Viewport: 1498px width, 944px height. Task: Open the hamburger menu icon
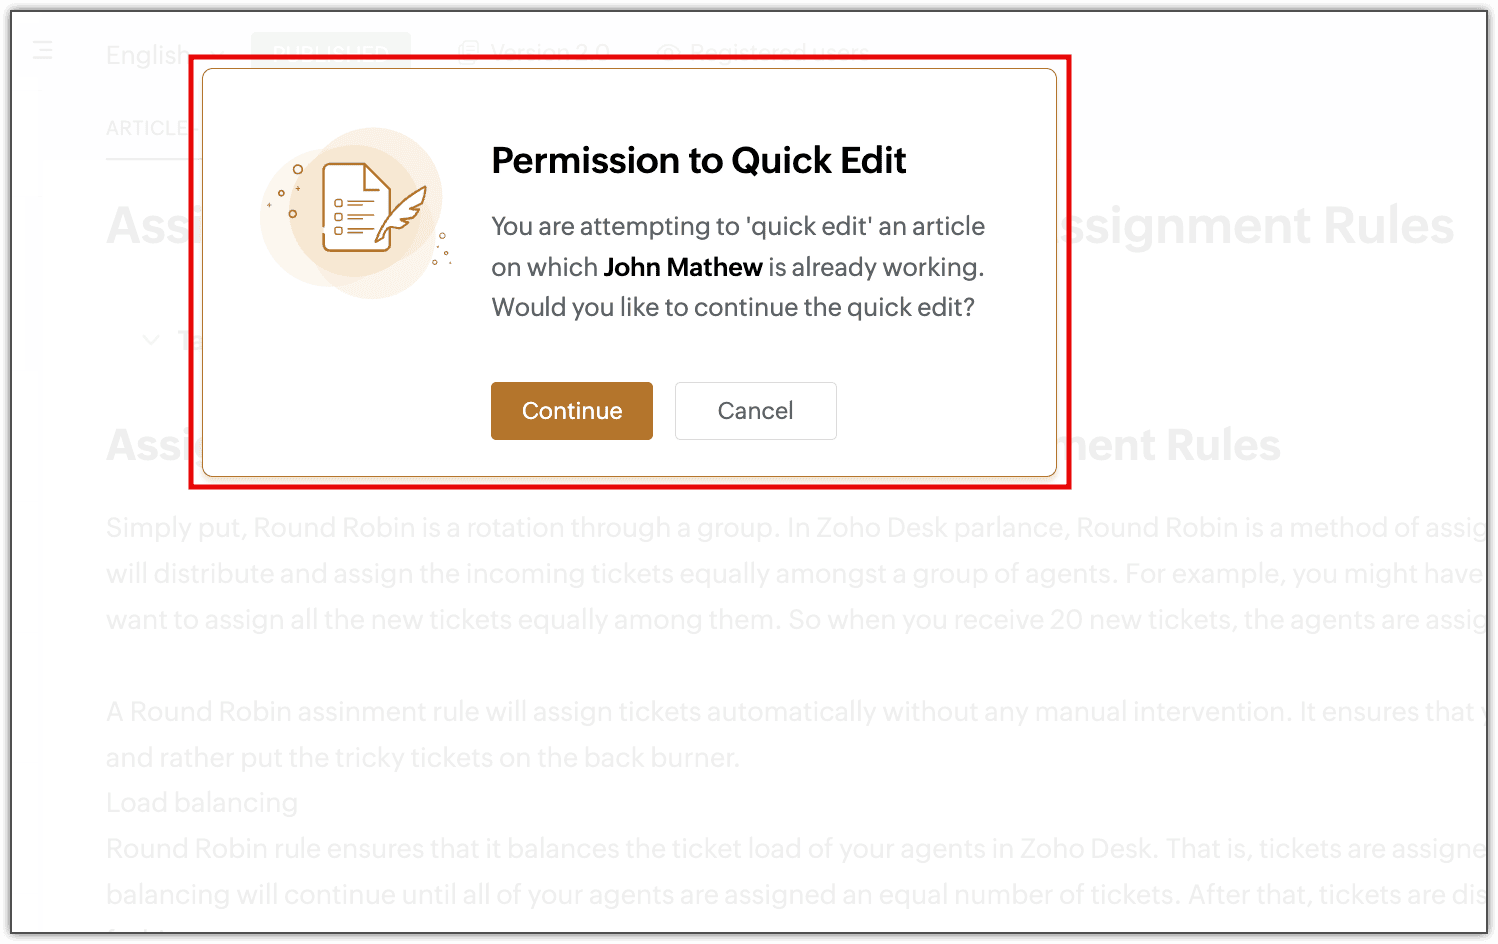(42, 50)
